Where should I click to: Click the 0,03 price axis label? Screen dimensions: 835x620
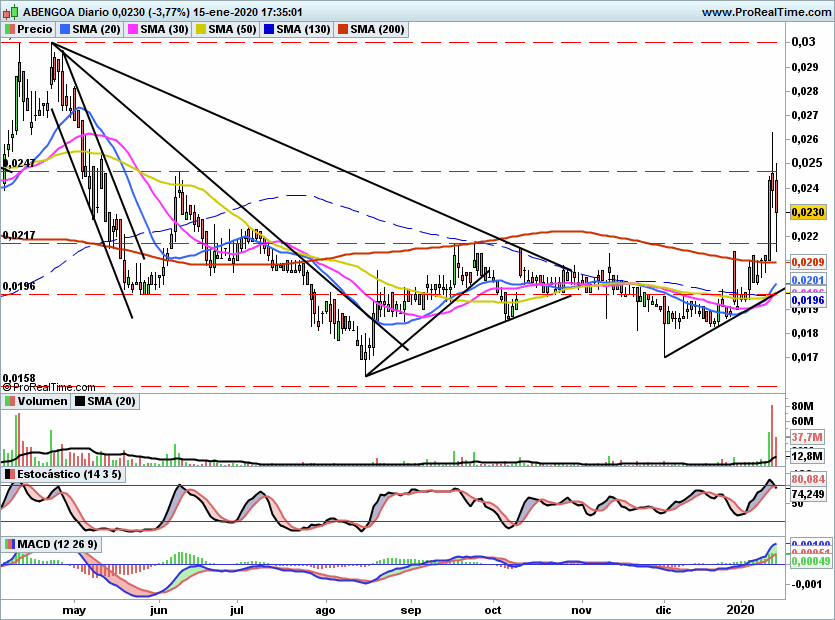pyautogui.click(x=804, y=42)
